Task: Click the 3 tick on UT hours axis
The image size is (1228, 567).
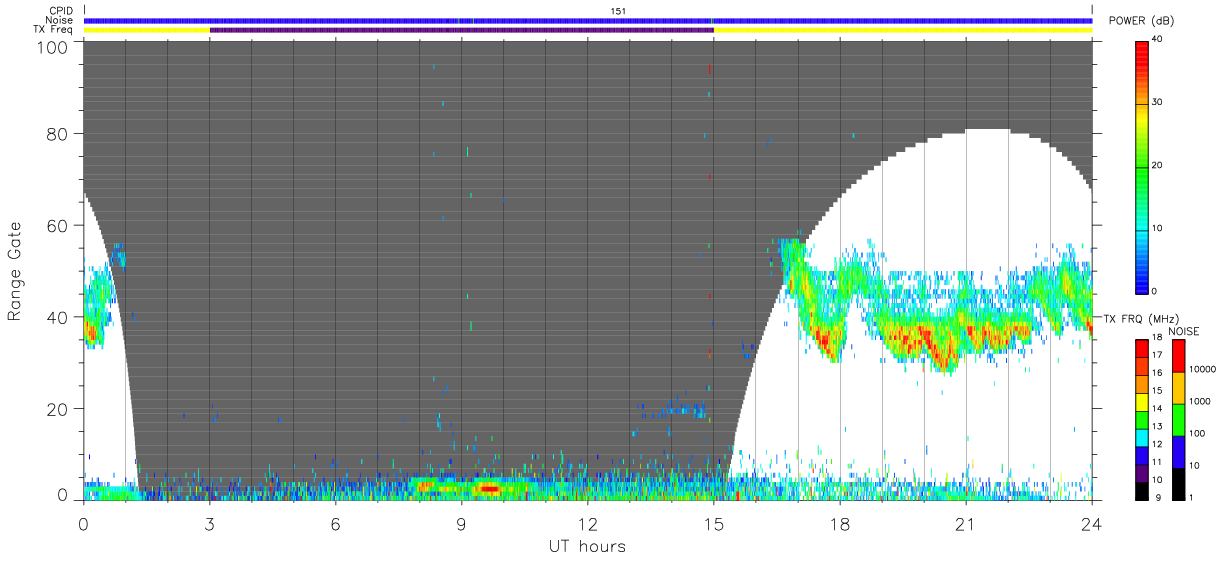Action: pyautogui.click(x=209, y=523)
